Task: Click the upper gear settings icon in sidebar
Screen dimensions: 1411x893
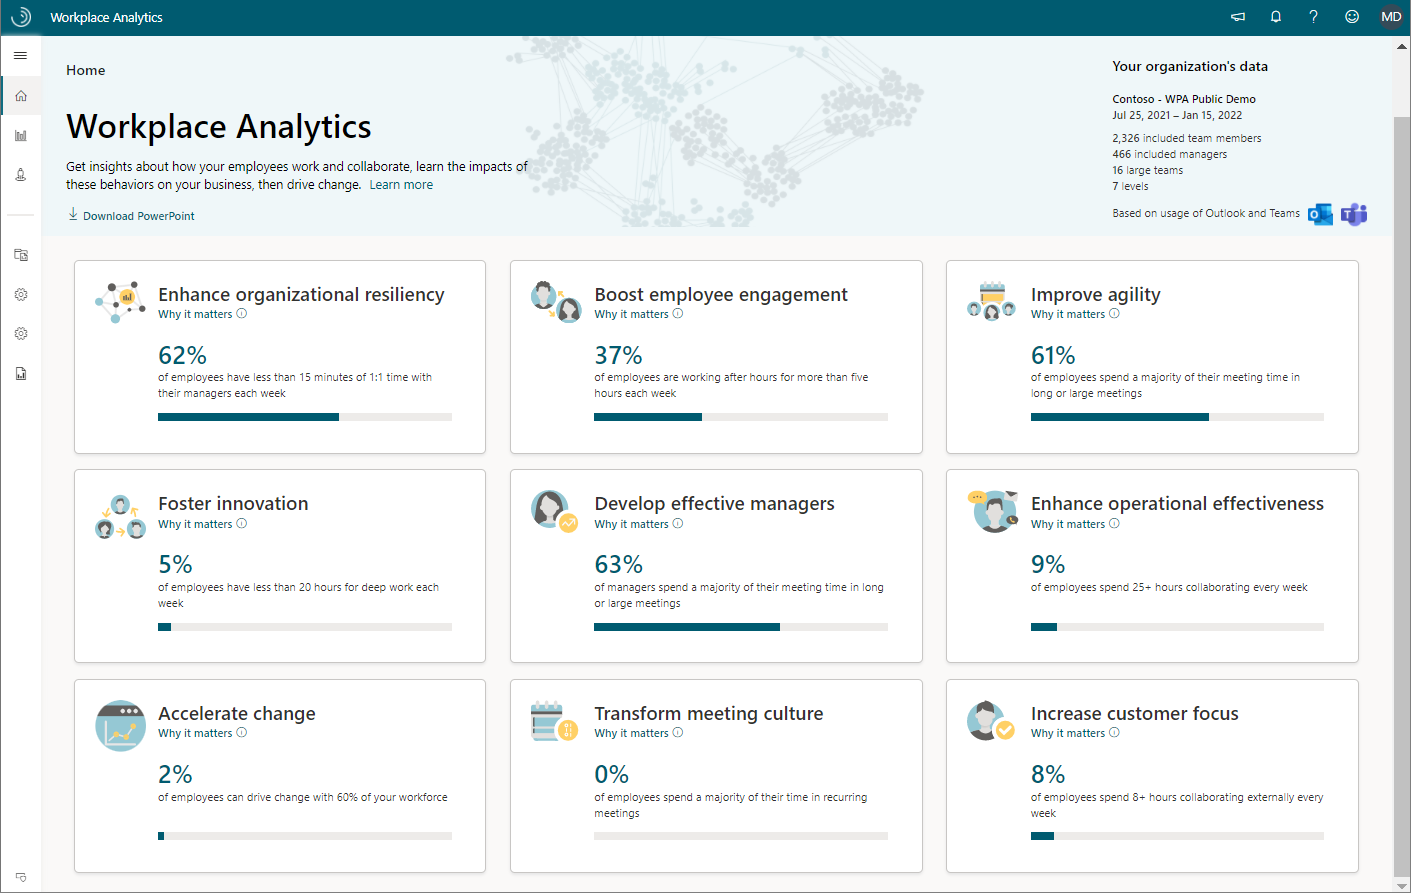Action: (x=21, y=294)
